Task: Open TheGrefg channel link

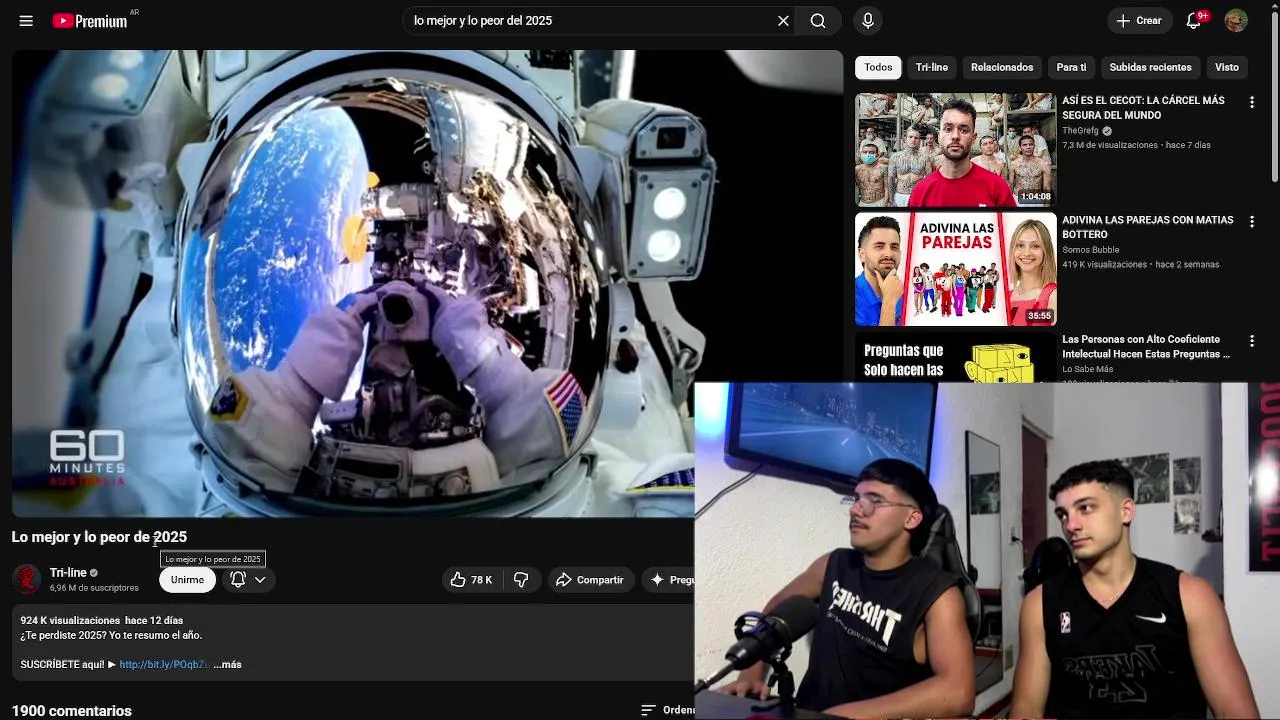Action: 1080,130
